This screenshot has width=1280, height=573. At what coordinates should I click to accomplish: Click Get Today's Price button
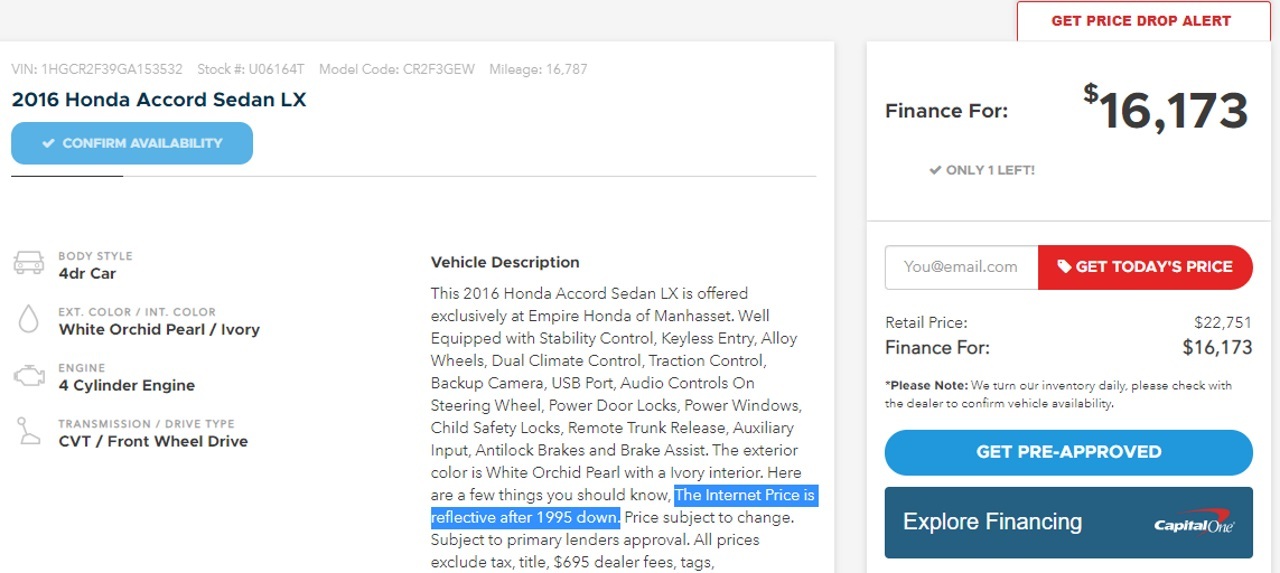(x=1145, y=267)
